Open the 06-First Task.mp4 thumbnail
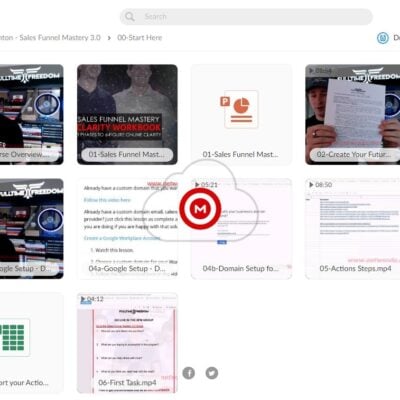This screenshot has height=400, width=400. pos(127,343)
